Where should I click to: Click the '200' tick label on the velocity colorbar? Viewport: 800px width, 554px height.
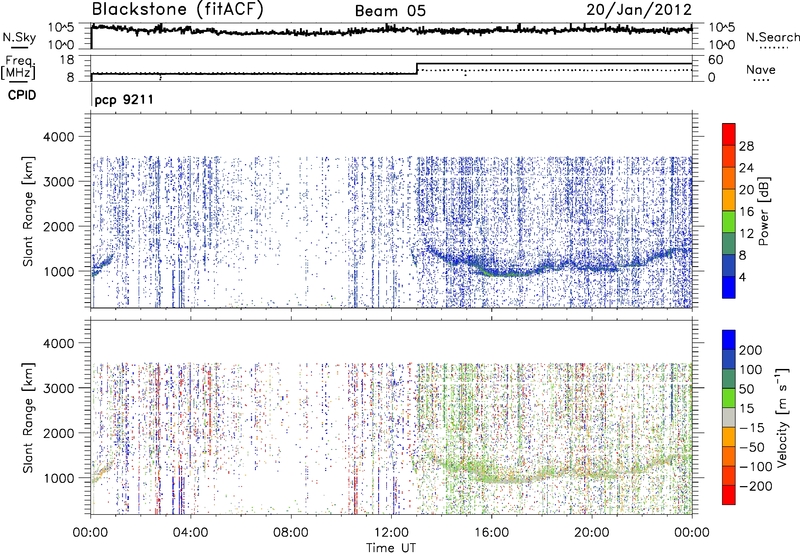tap(751, 350)
